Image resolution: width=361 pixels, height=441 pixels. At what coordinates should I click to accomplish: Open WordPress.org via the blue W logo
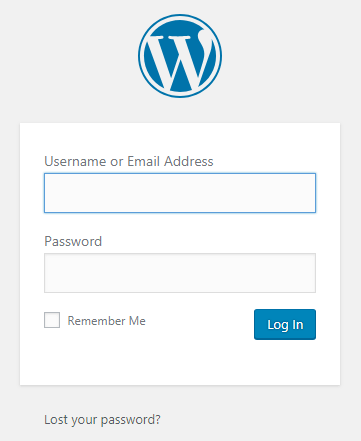coord(180,56)
